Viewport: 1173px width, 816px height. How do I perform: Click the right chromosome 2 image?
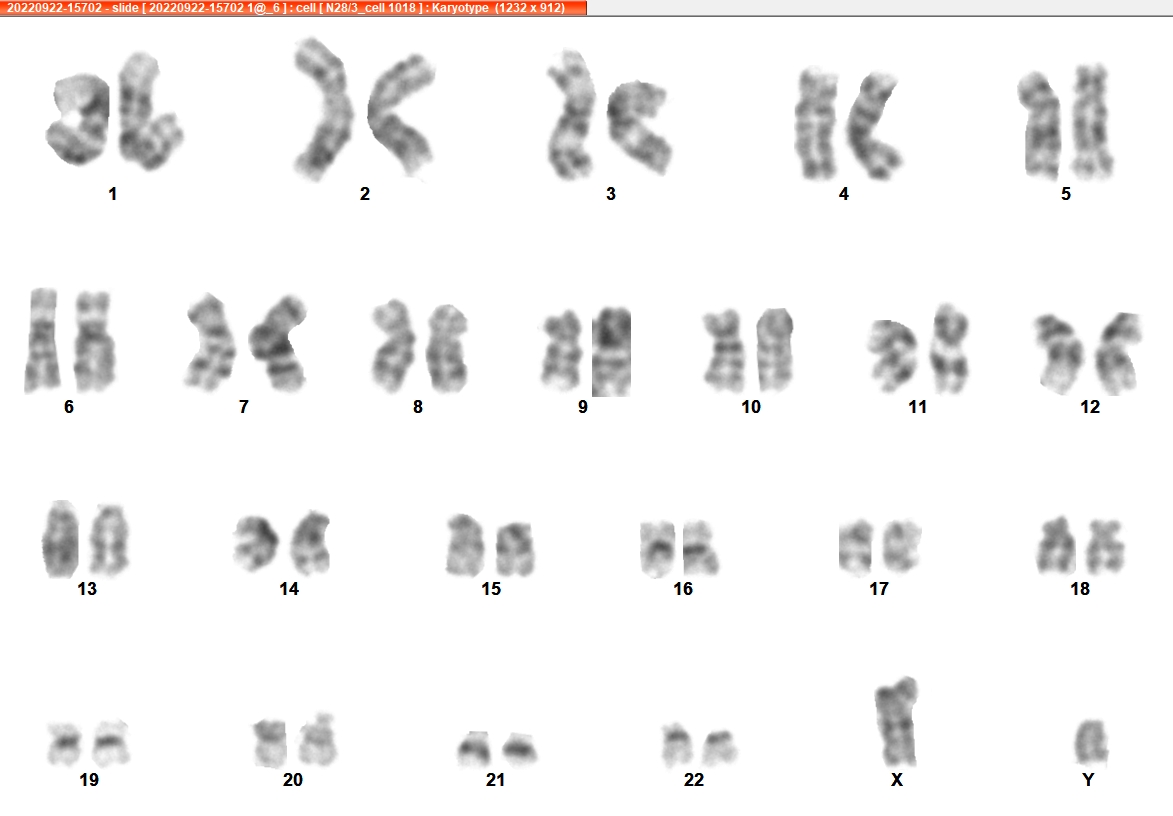(402, 114)
